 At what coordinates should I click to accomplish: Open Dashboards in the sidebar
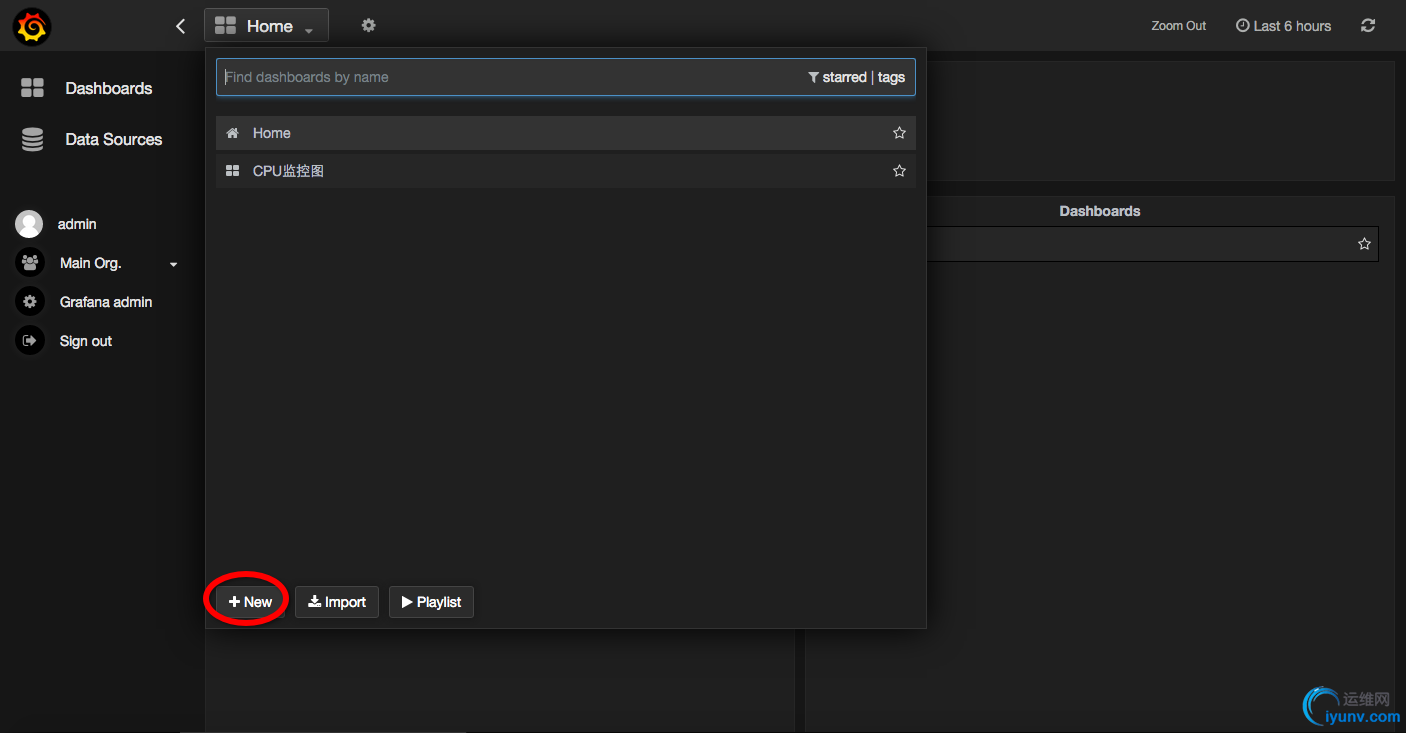87,88
